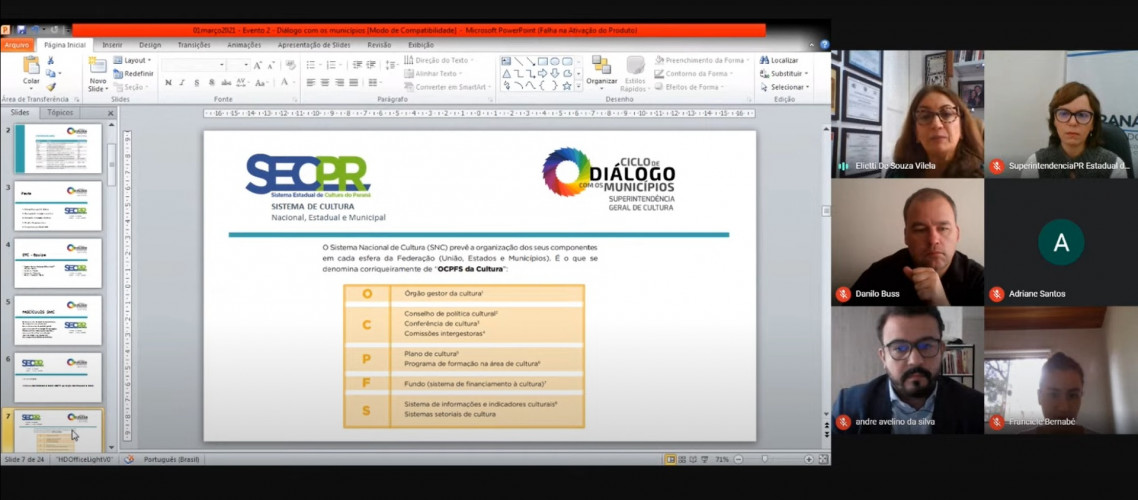
Task: Switch to the Tópicos pane tab
Action: coord(60,113)
